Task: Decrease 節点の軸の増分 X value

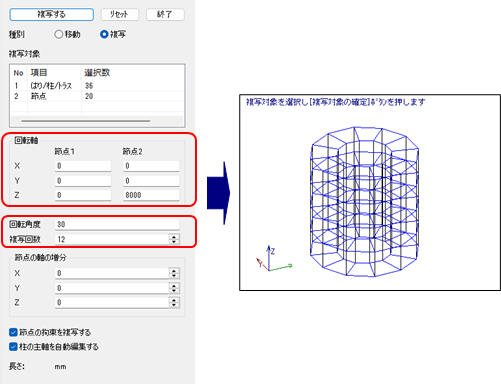Action: click(x=174, y=276)
